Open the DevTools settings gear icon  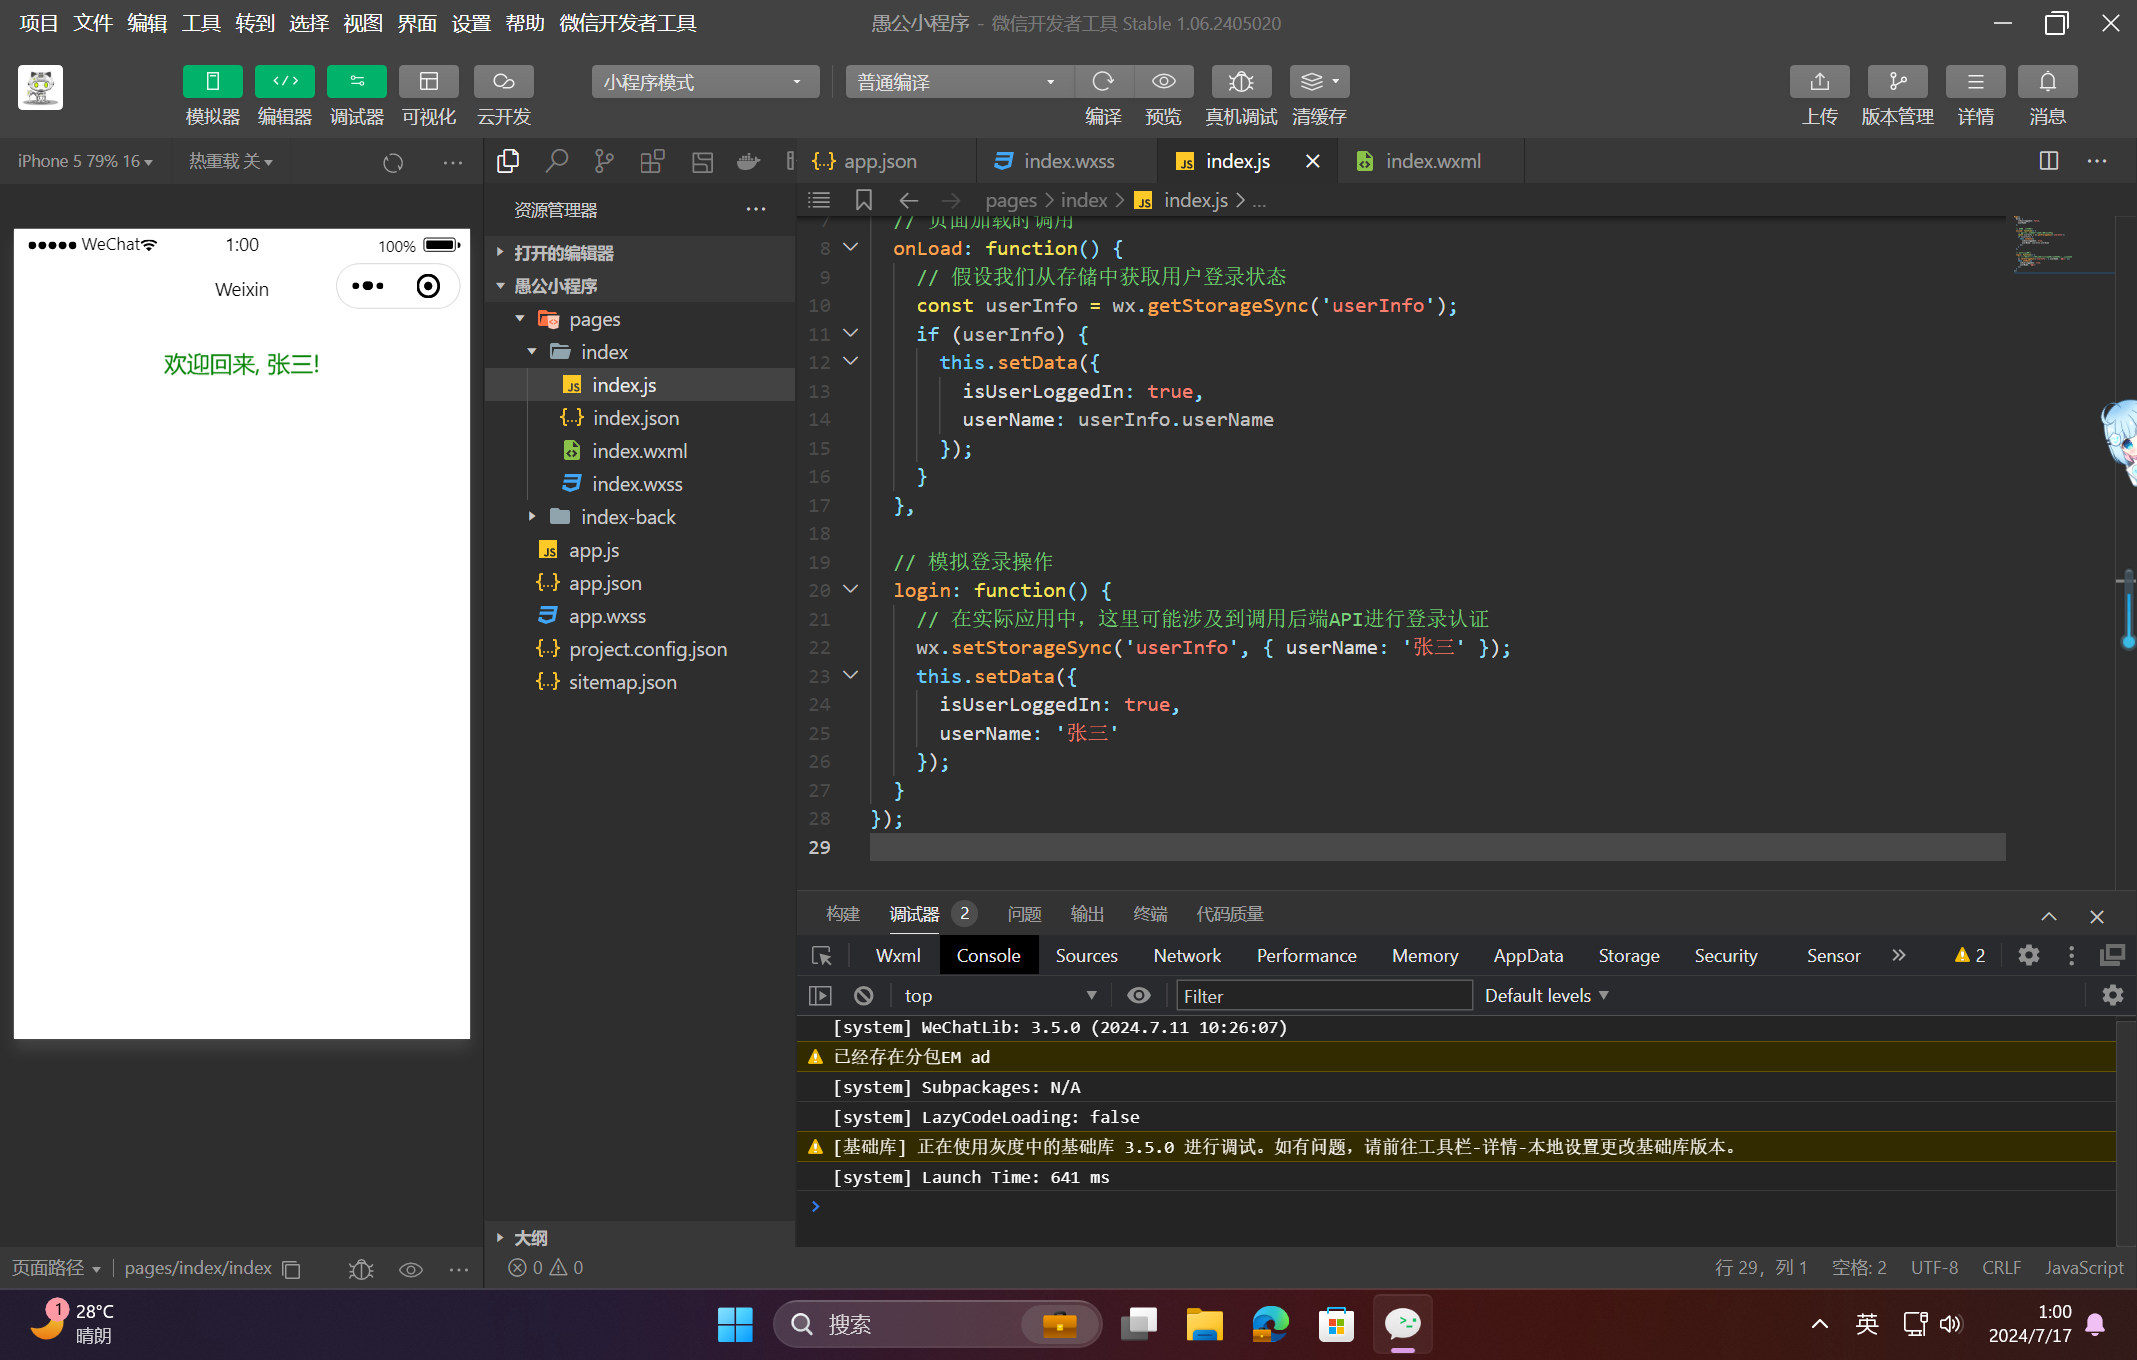click(2028, 955)
